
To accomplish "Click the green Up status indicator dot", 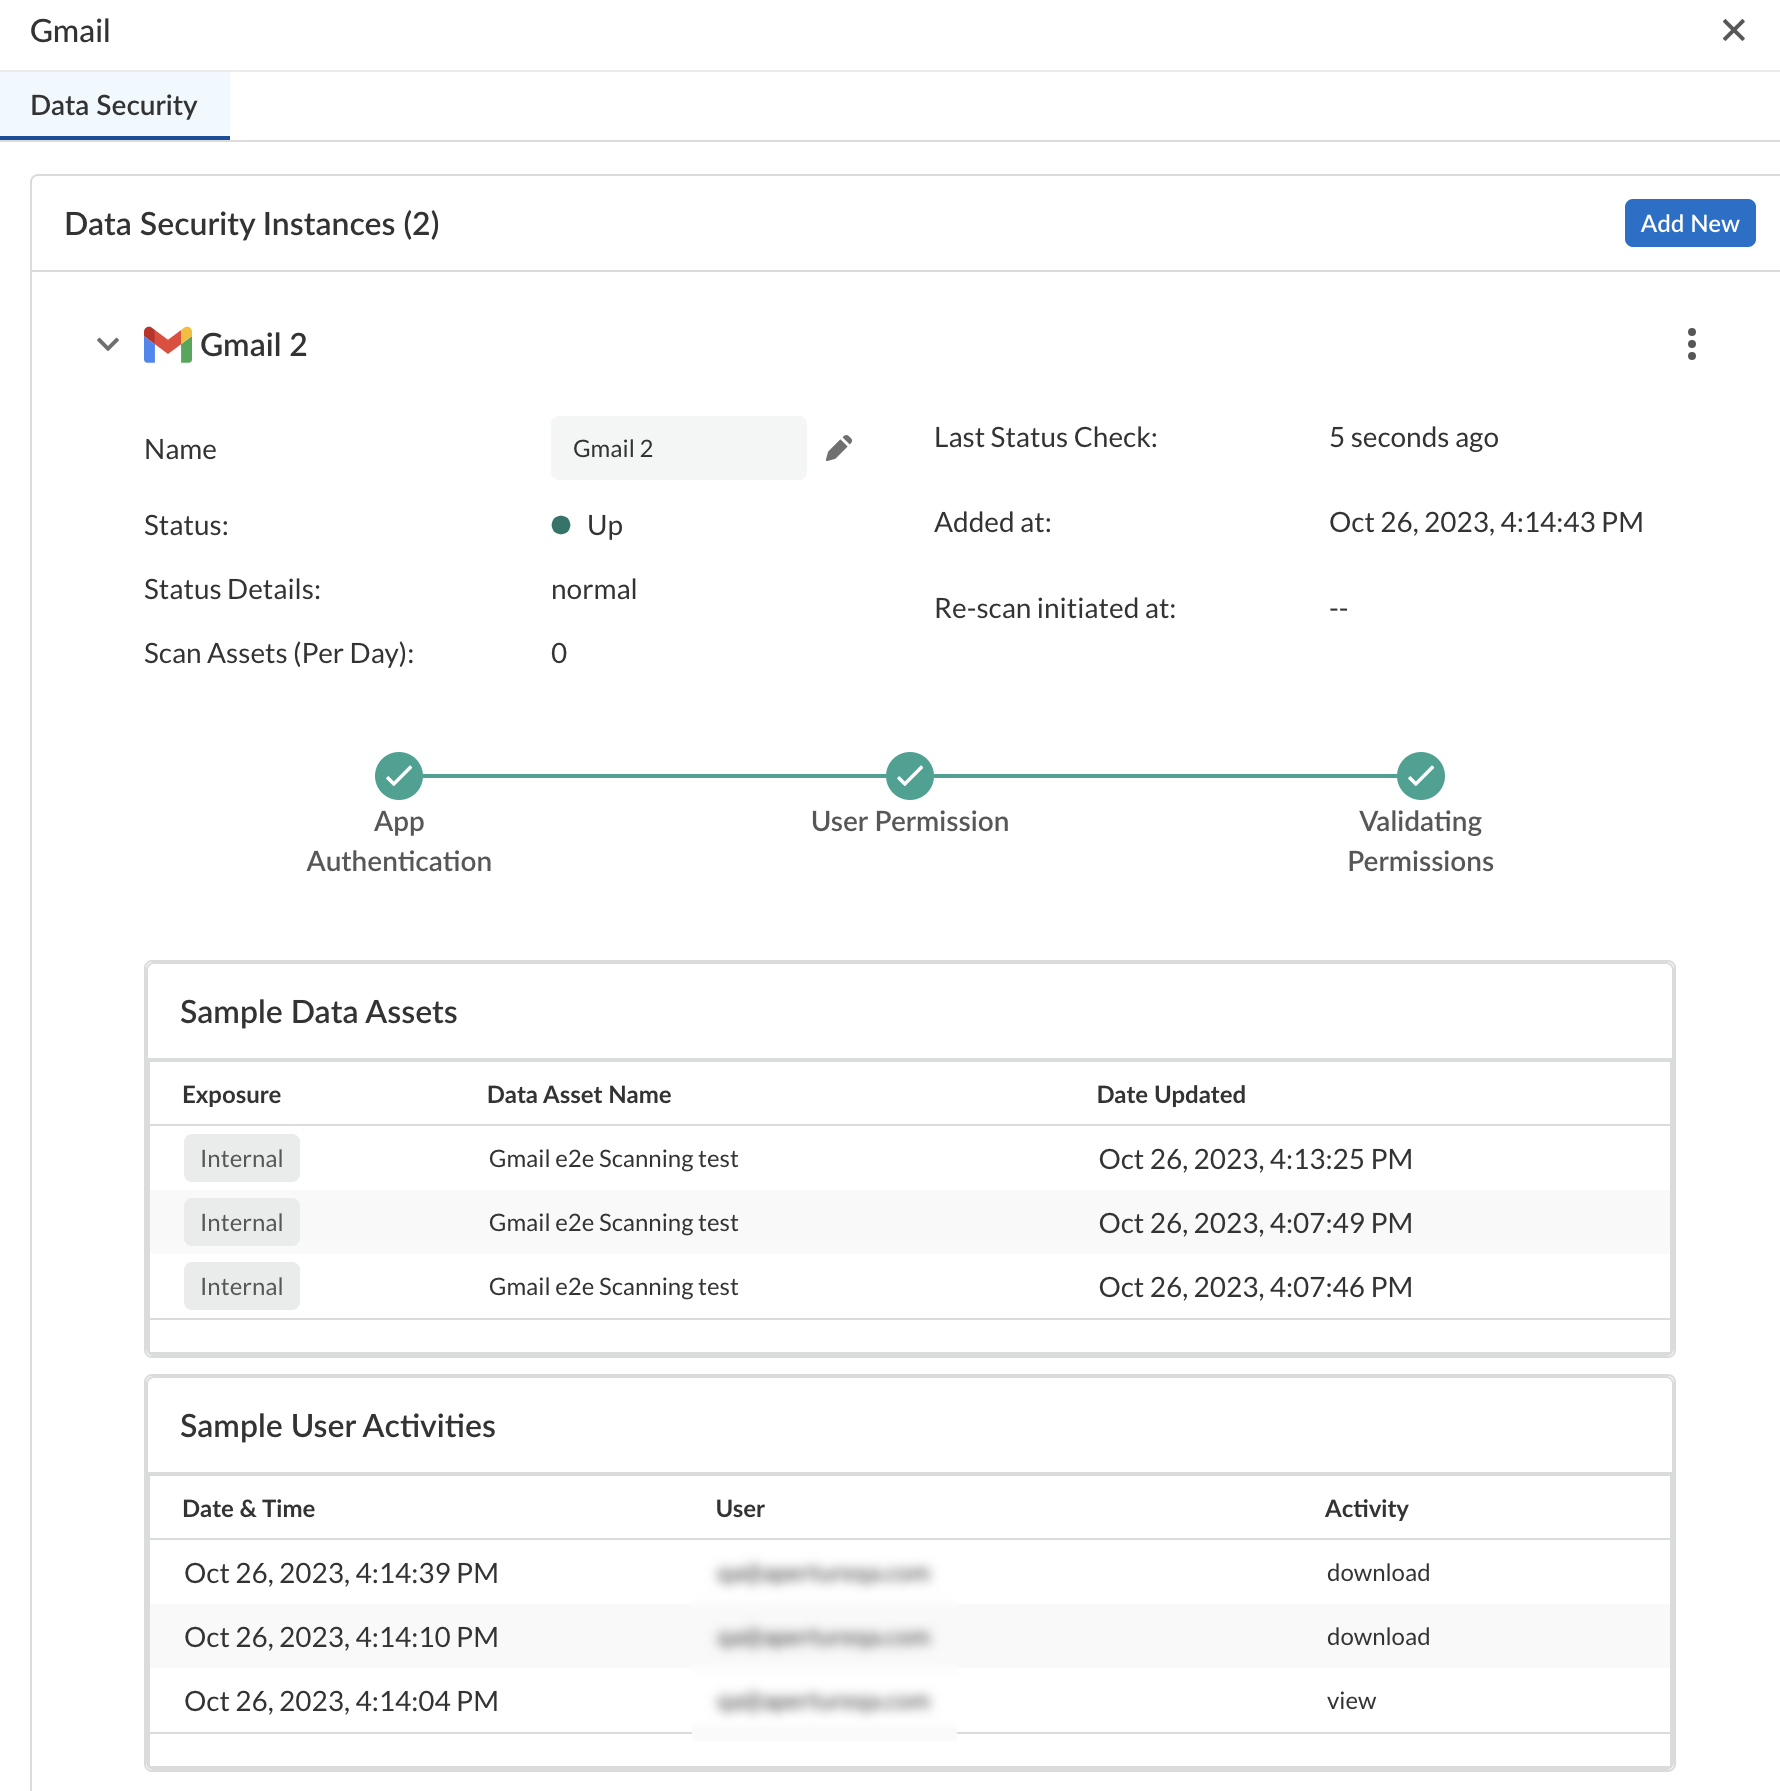I will [561, 525].
